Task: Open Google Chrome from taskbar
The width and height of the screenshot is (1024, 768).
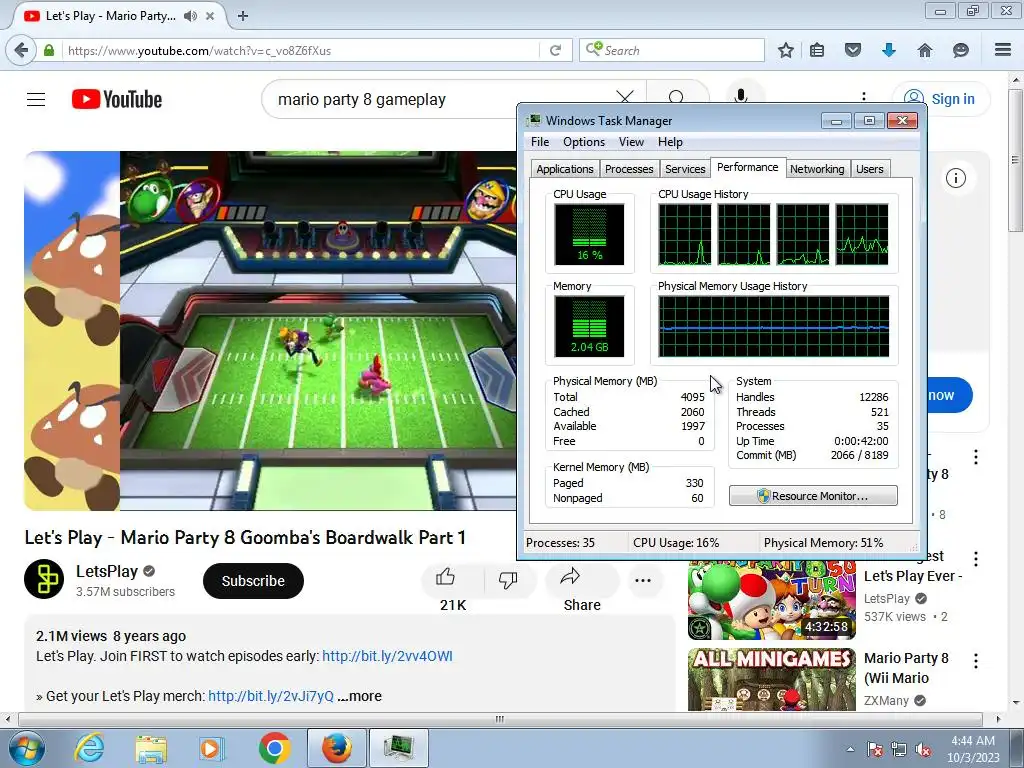Action: coord(274,748)
